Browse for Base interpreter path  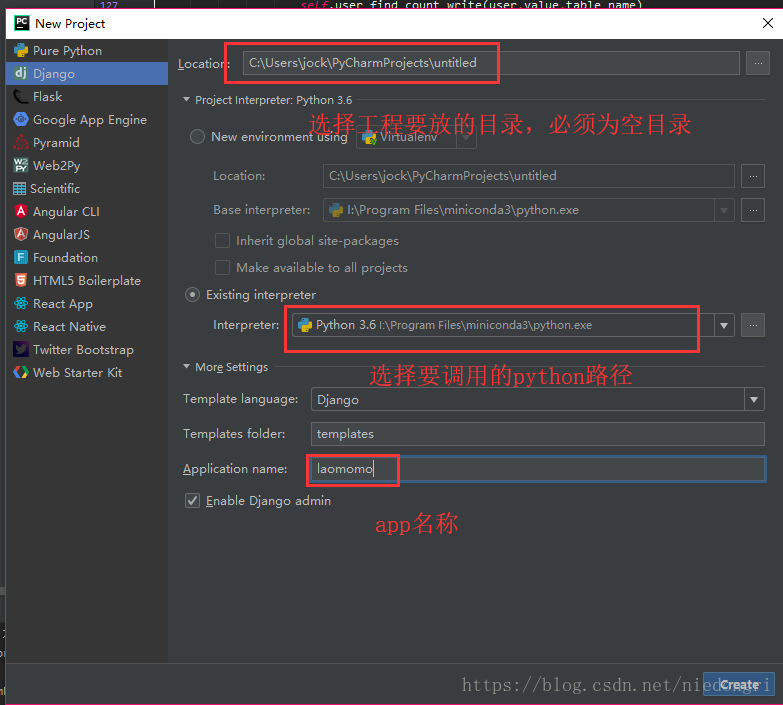pos(753,210)
